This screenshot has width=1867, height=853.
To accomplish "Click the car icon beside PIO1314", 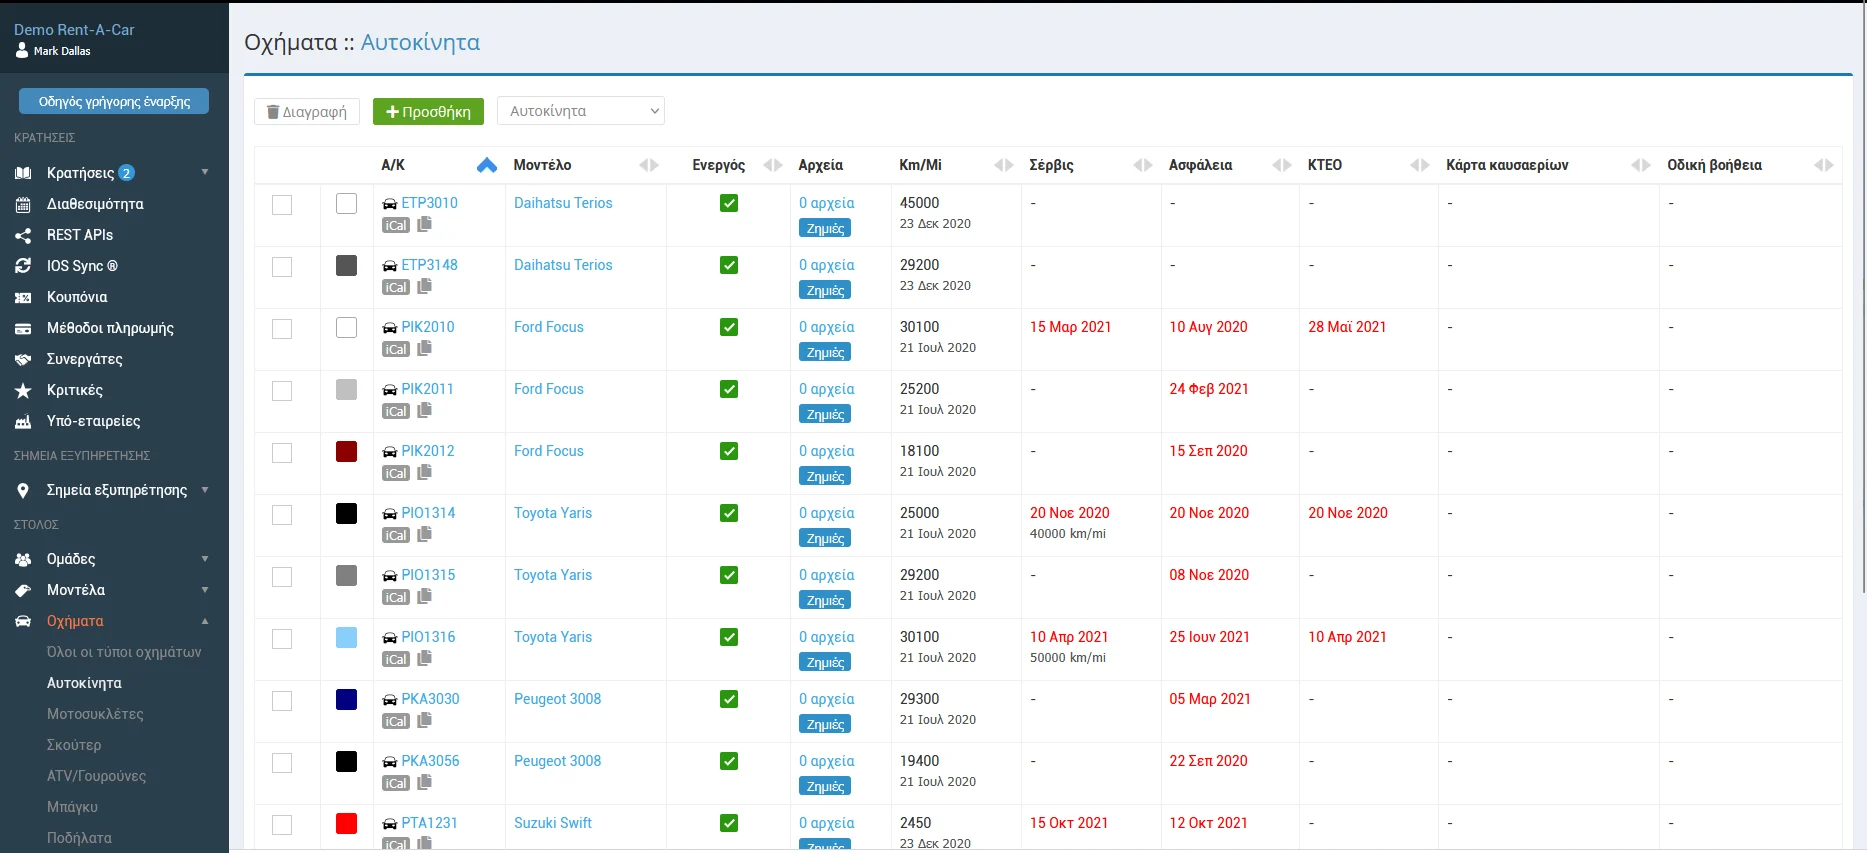I will tap(390, 514).
